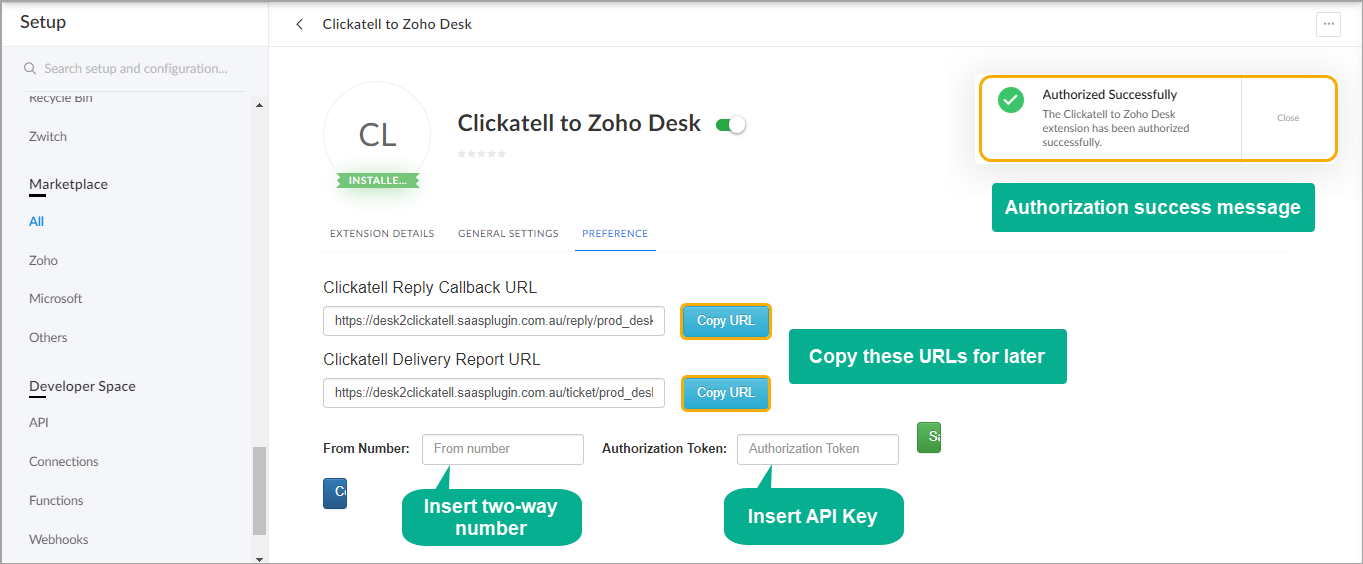
Task: Click the green success checkmark icon
Action: click(x=1011, y=100)
